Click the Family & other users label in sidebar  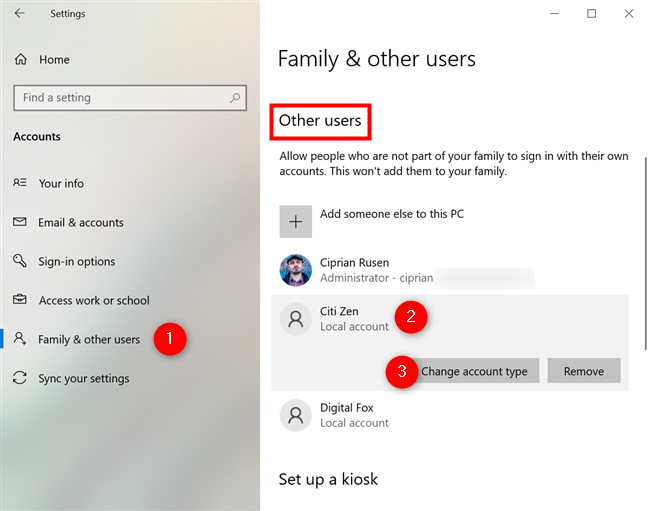[89, 339]
